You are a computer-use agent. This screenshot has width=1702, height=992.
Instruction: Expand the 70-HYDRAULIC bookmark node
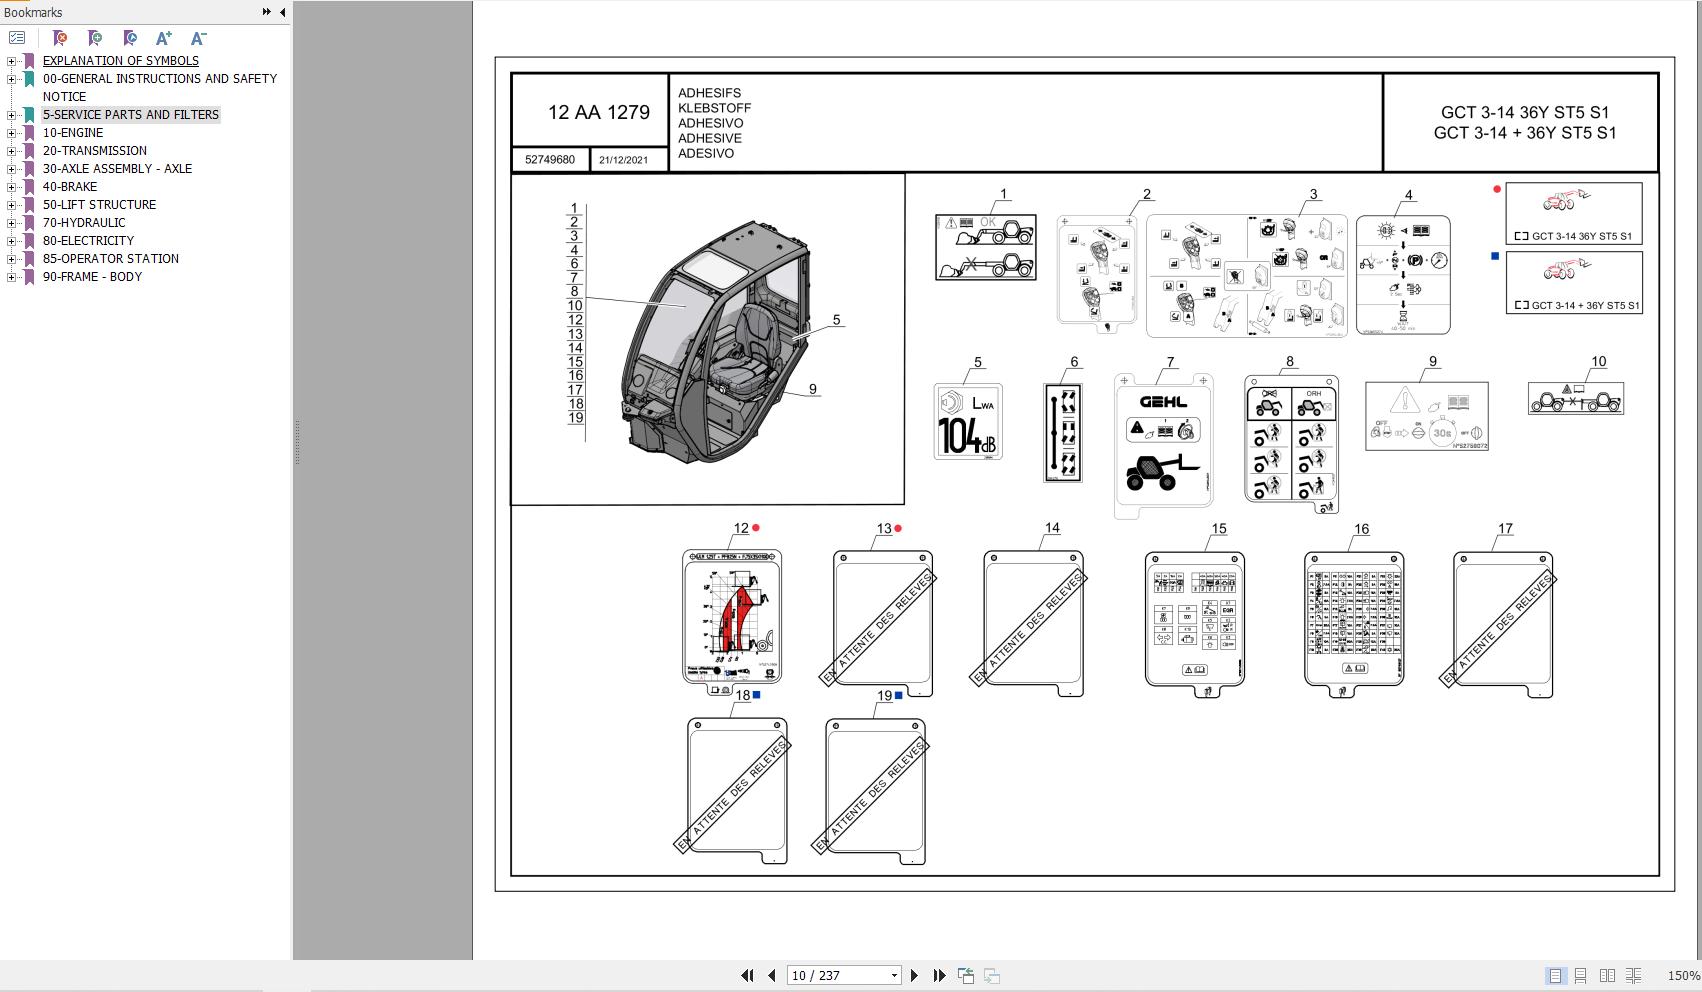[11, 223]
